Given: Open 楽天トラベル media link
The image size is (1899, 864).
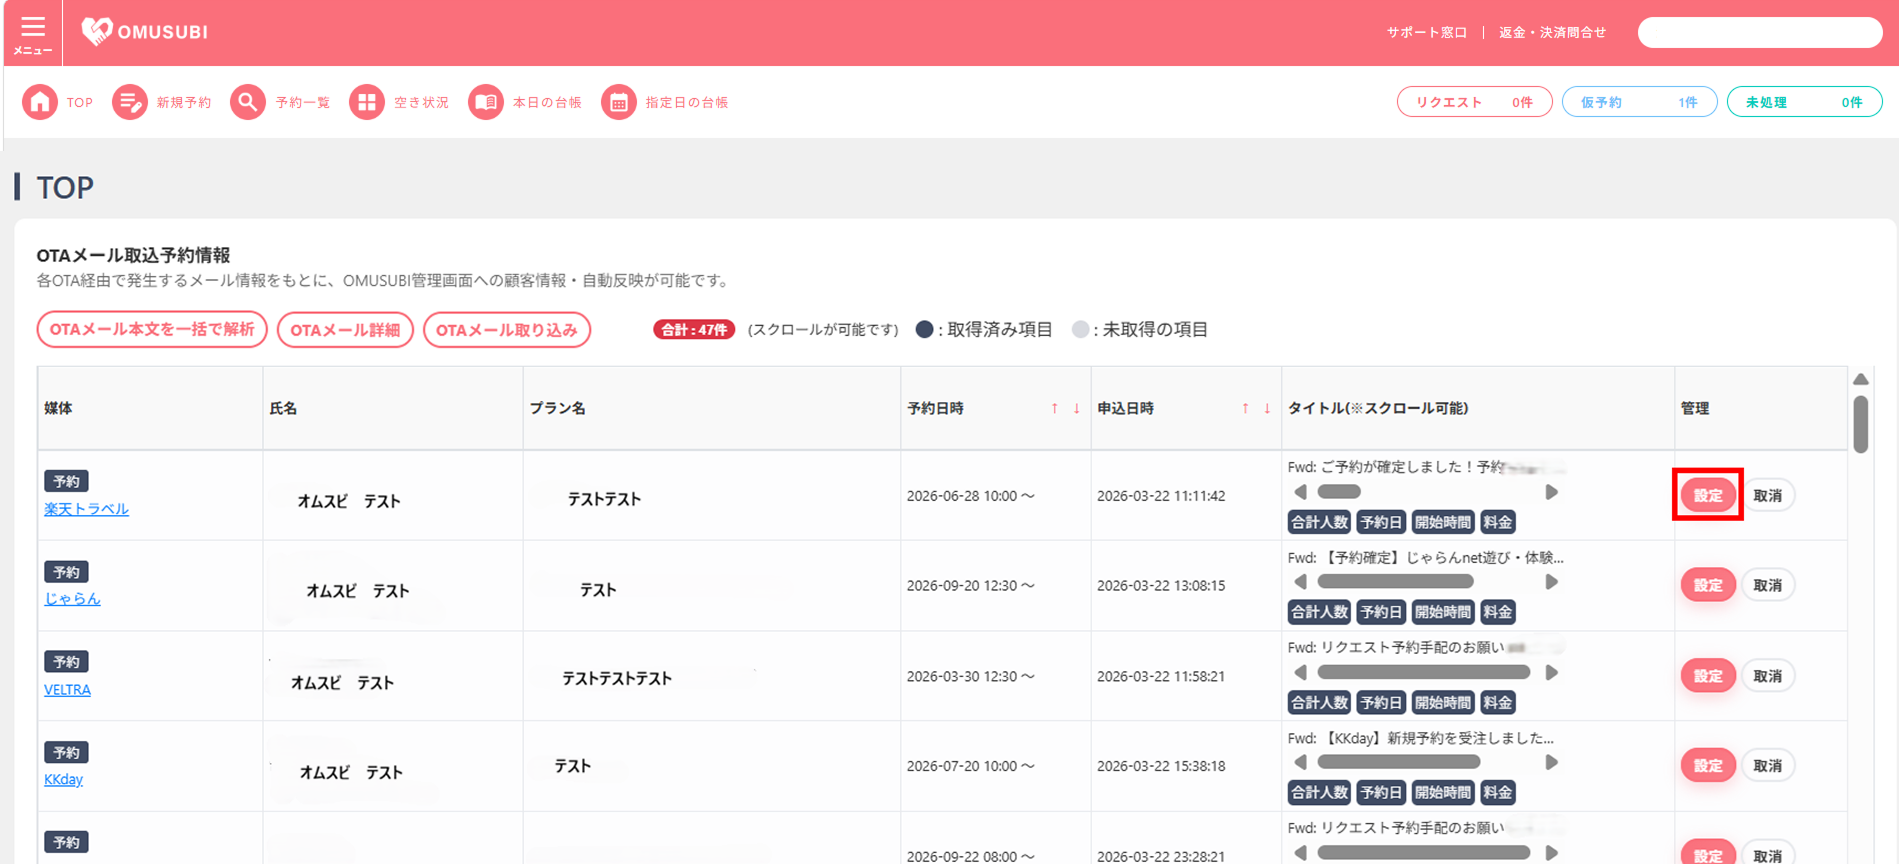Looking at the screenshot, I should point(86,509).
